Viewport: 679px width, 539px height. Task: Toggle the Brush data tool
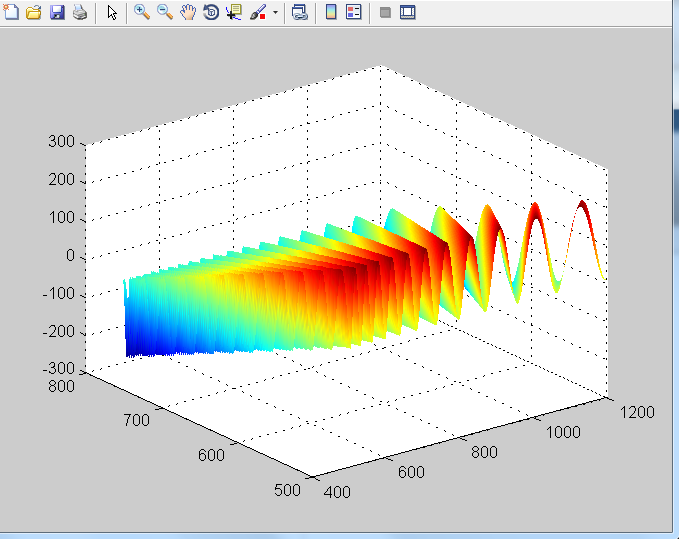pyautogui.click(x=257, y=13)
